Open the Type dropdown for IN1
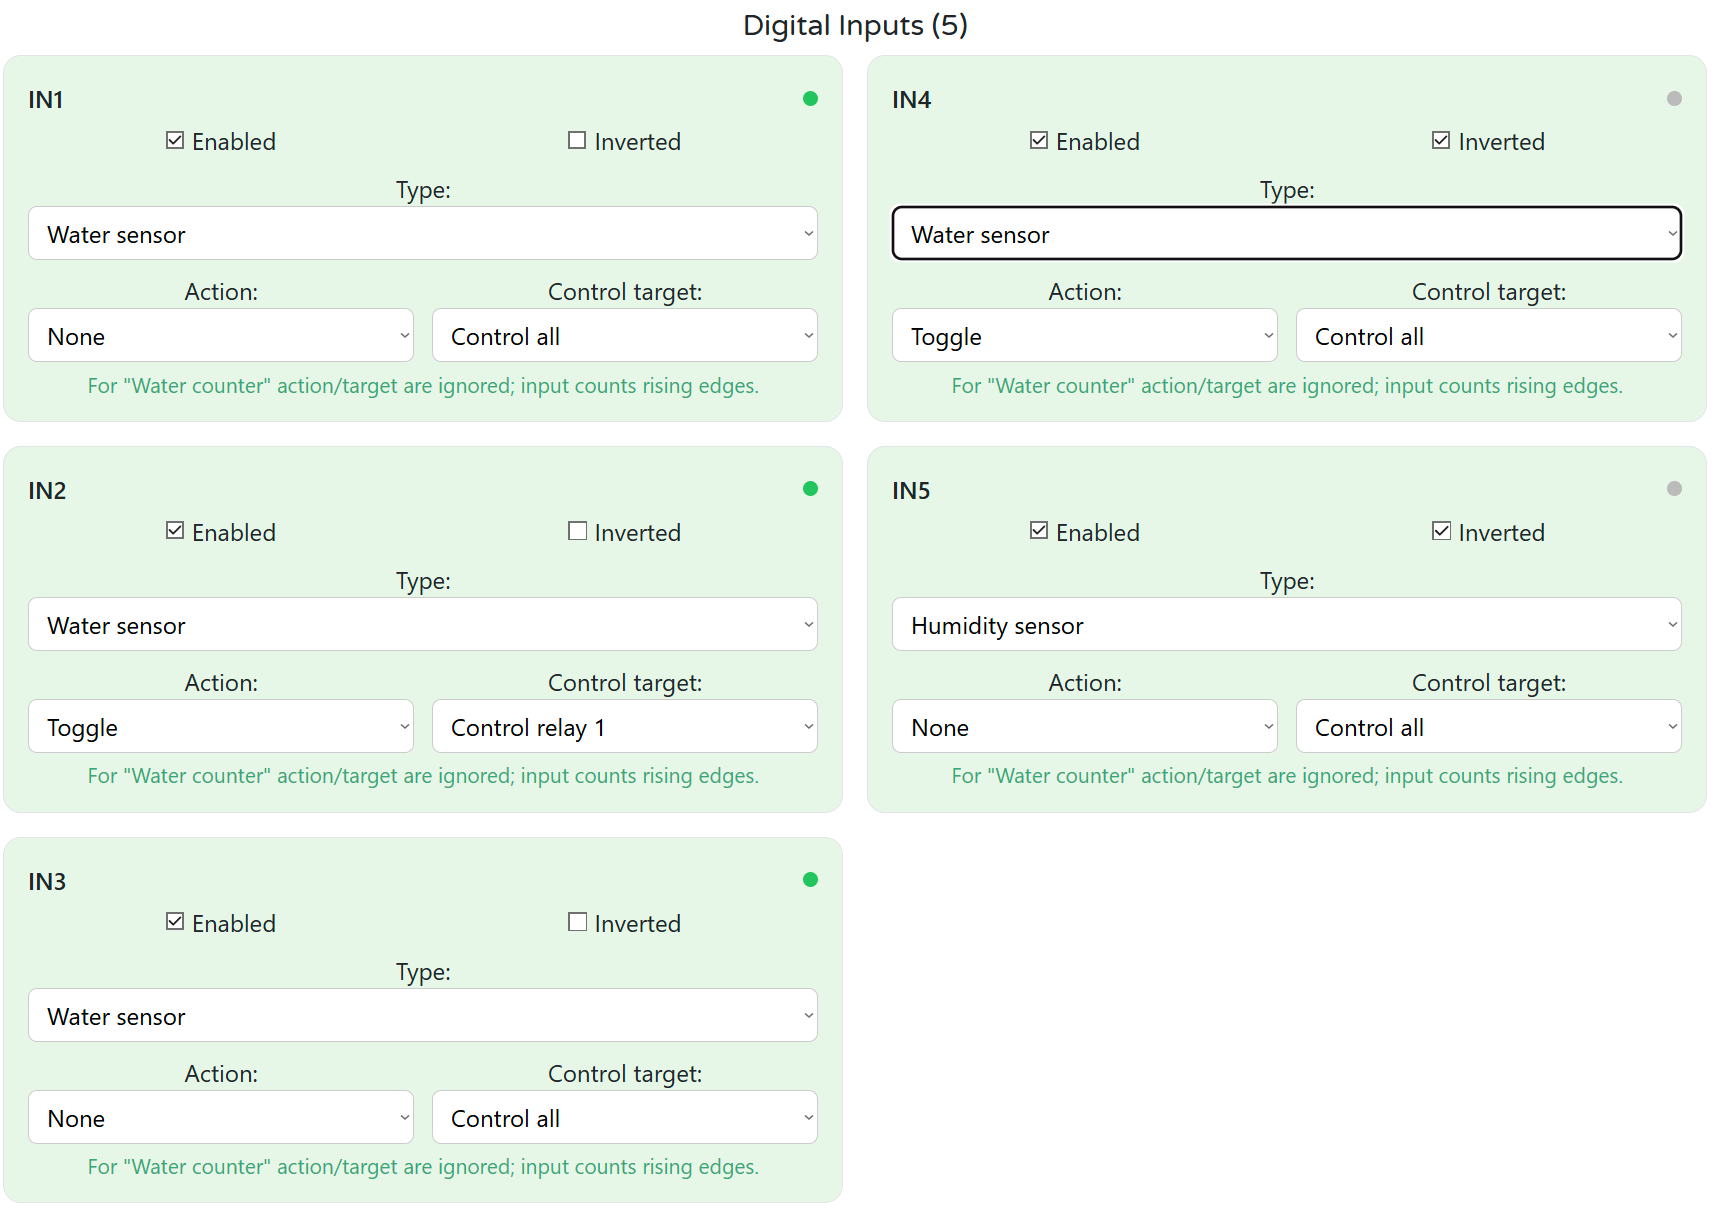1717x1211 pixels. (x=422, y=233)
